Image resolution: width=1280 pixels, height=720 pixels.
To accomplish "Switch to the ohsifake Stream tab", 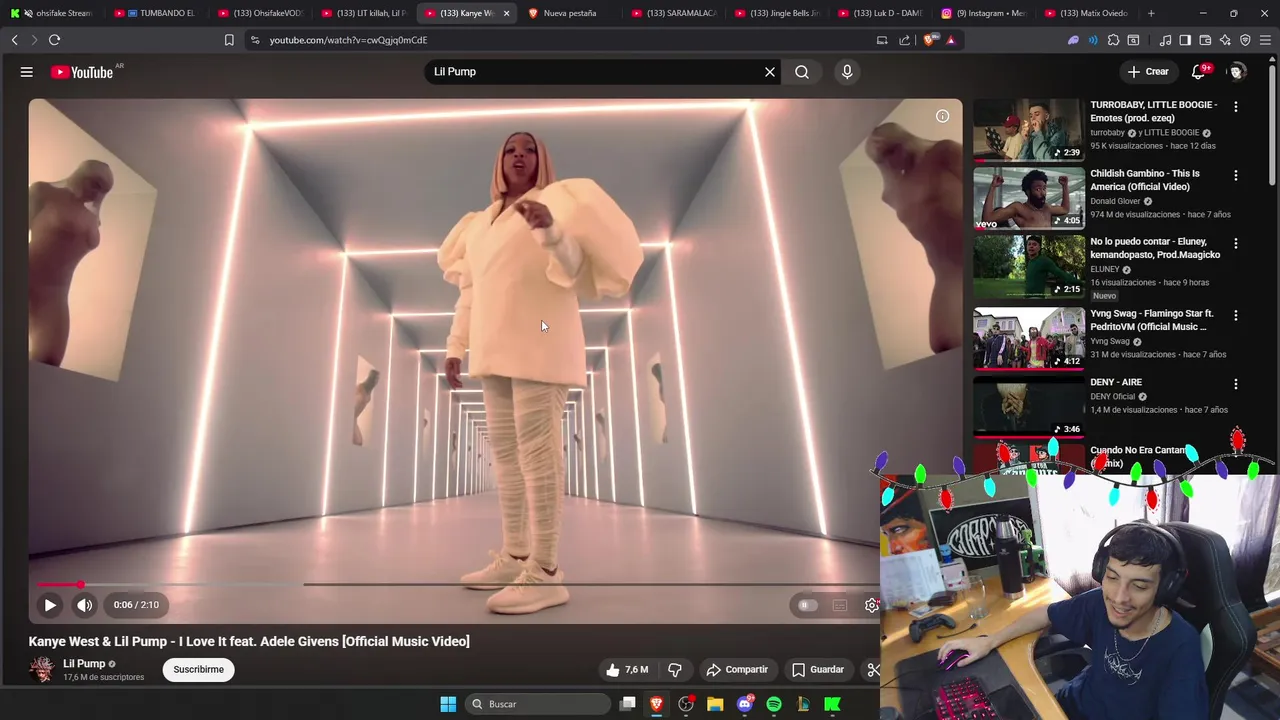I will (x=54, y=13).
